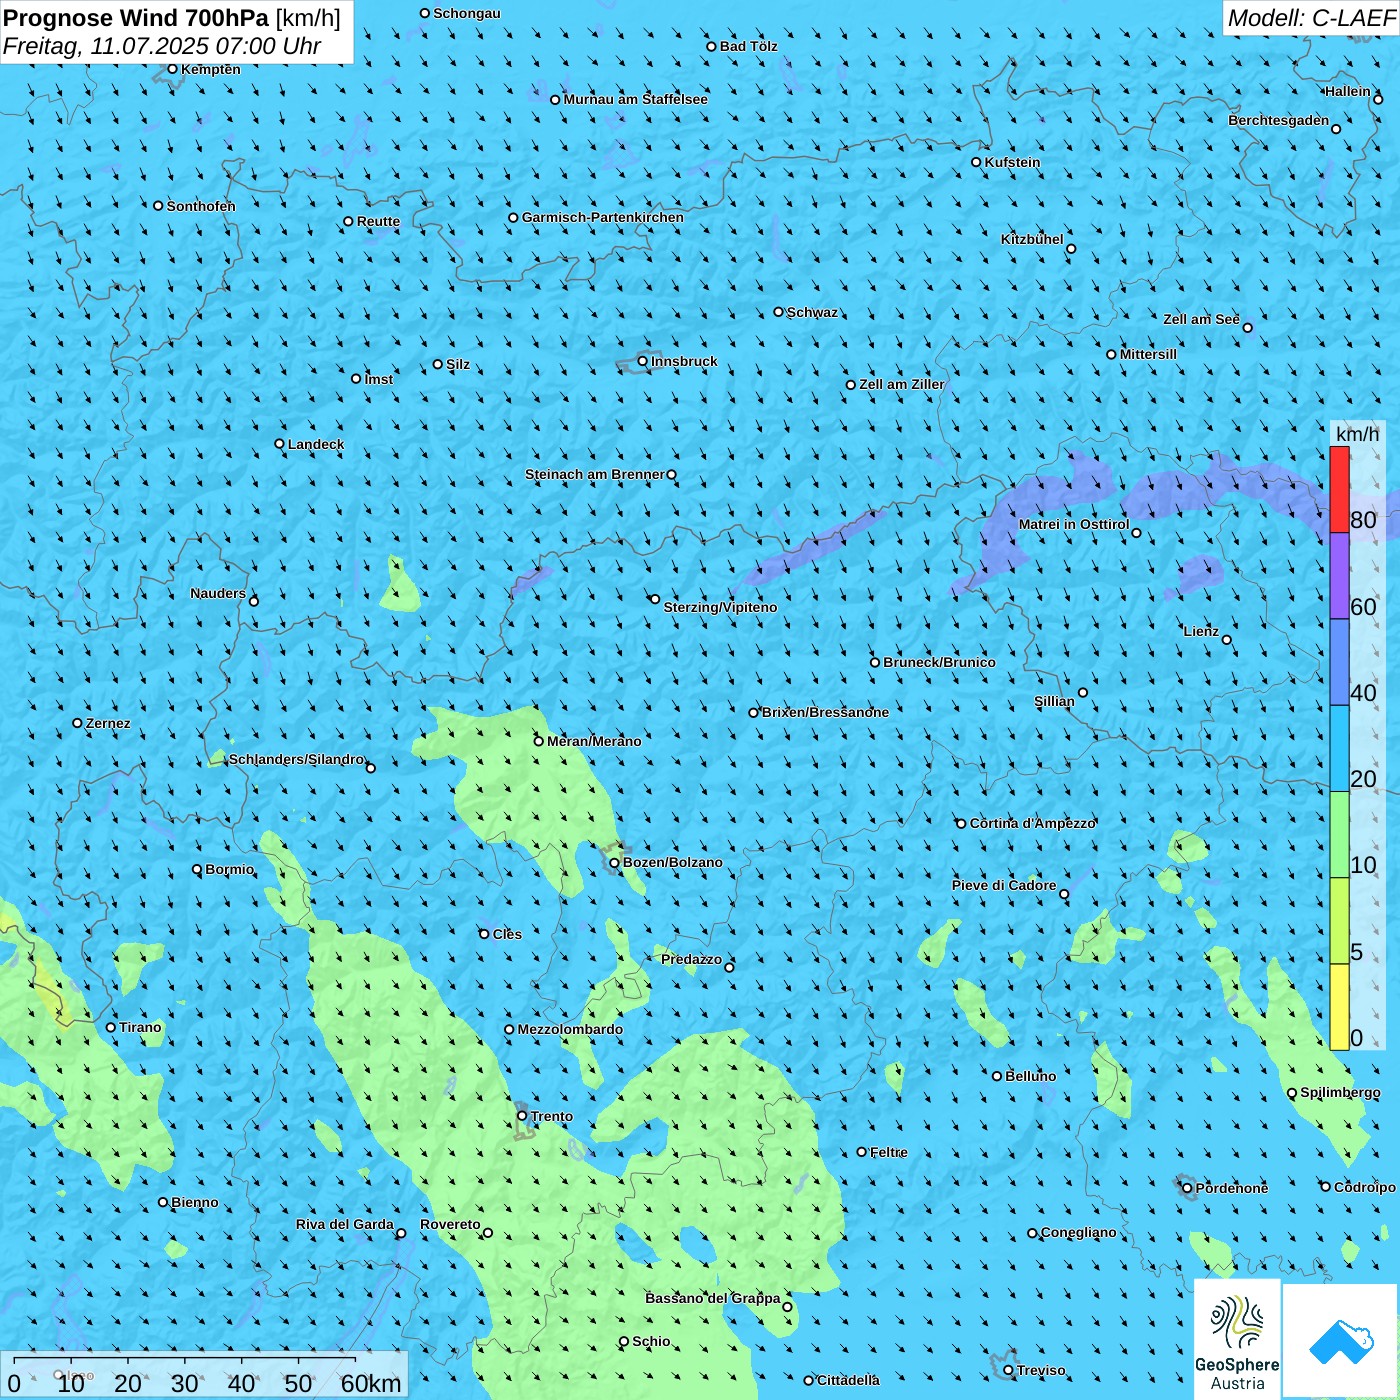Click the Spilimbergo label
Viewport: 1400px width, 1400px height.
pyautogui.click(x=1340, y=1092)
